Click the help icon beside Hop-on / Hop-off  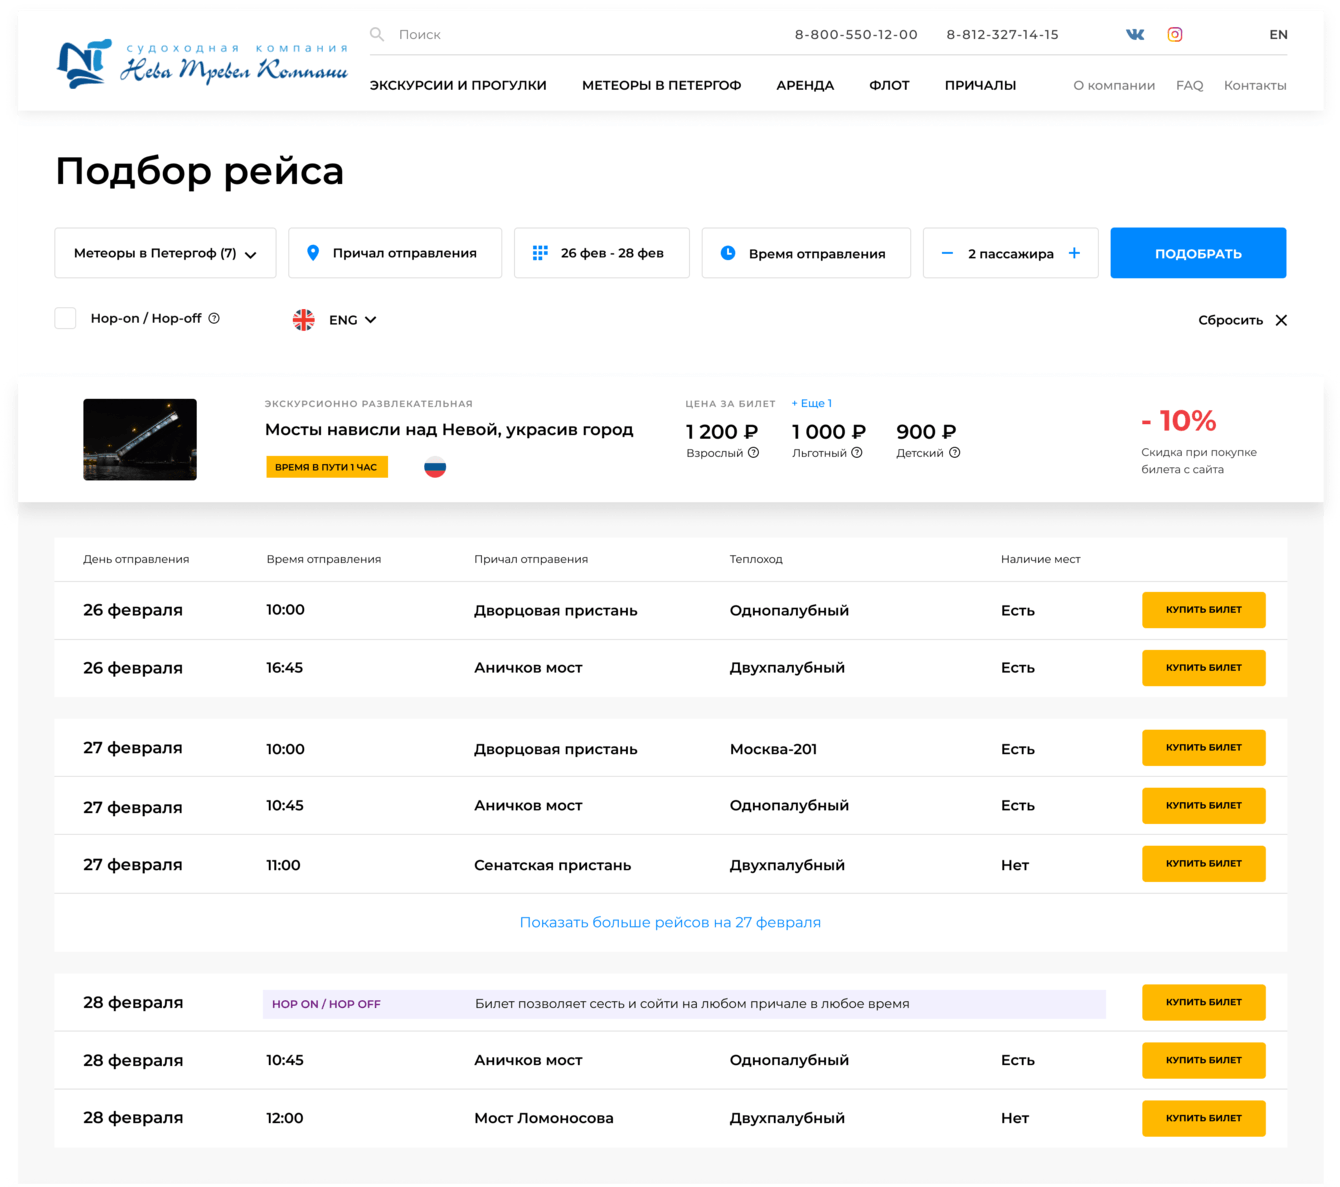[x=214, y=319]
